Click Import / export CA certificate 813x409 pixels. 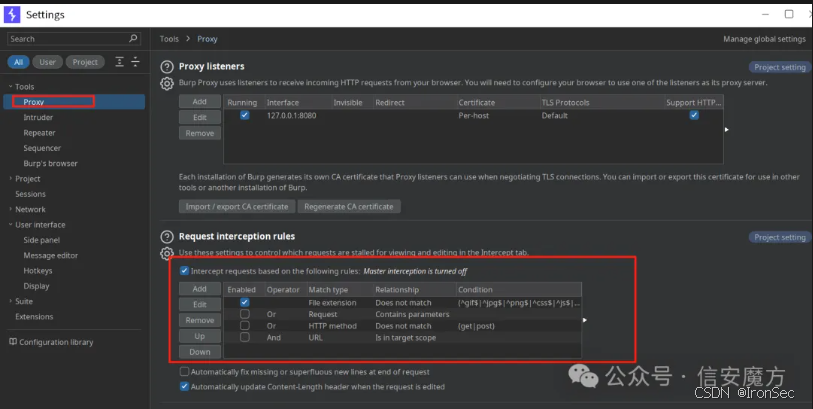[237, 206]
